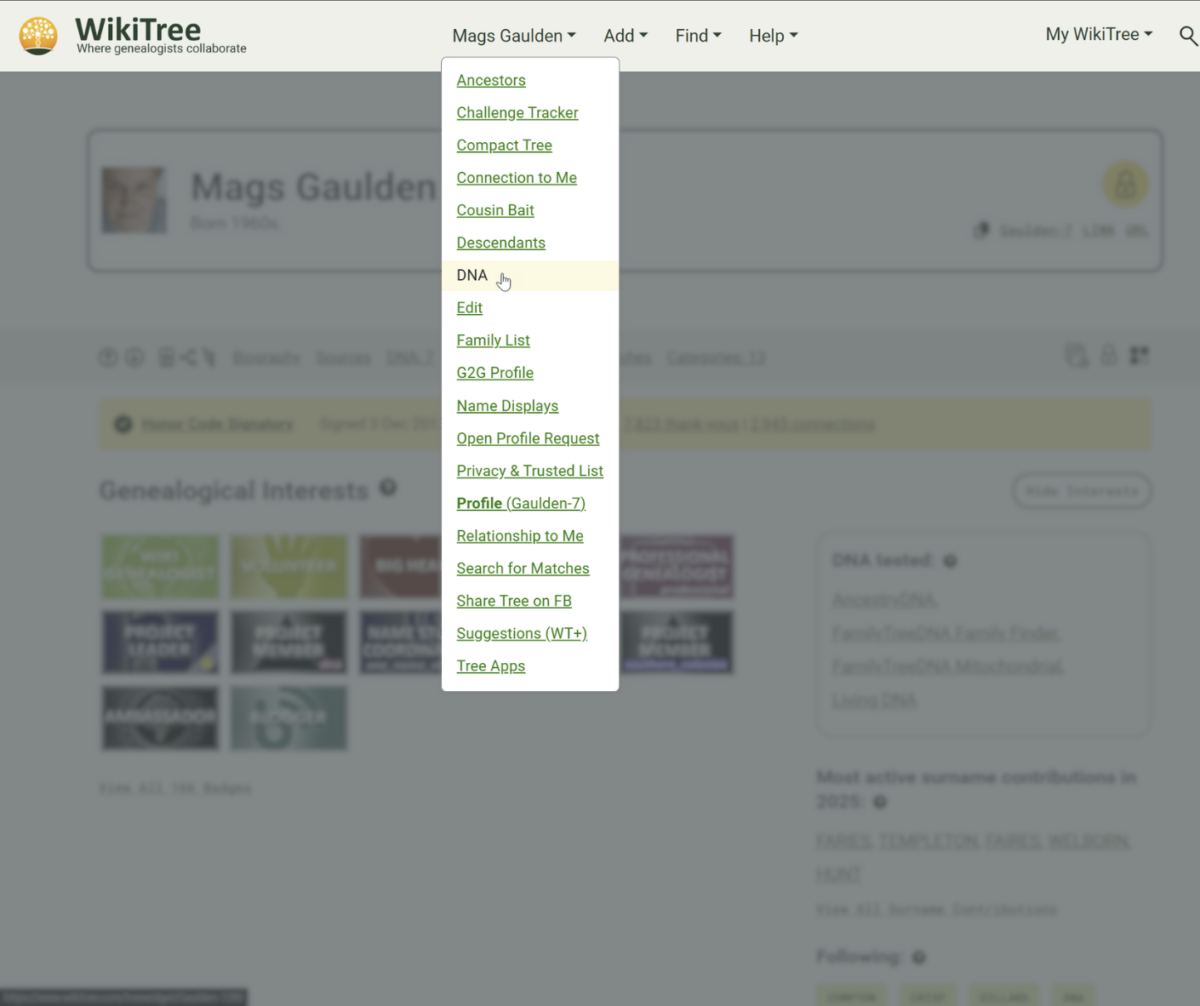Expand the Help dropdown menu

click(773, 35)
